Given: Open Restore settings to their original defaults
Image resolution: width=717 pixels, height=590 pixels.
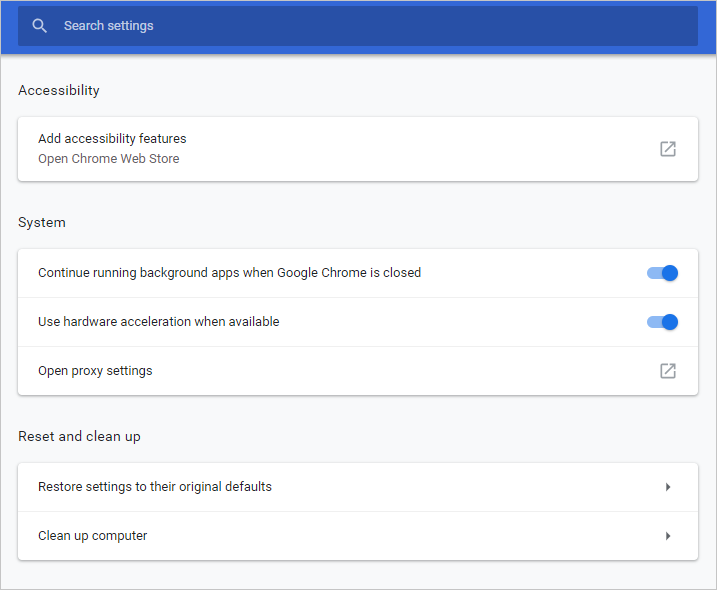Looking at the screenshot, I should click(155, 487).
